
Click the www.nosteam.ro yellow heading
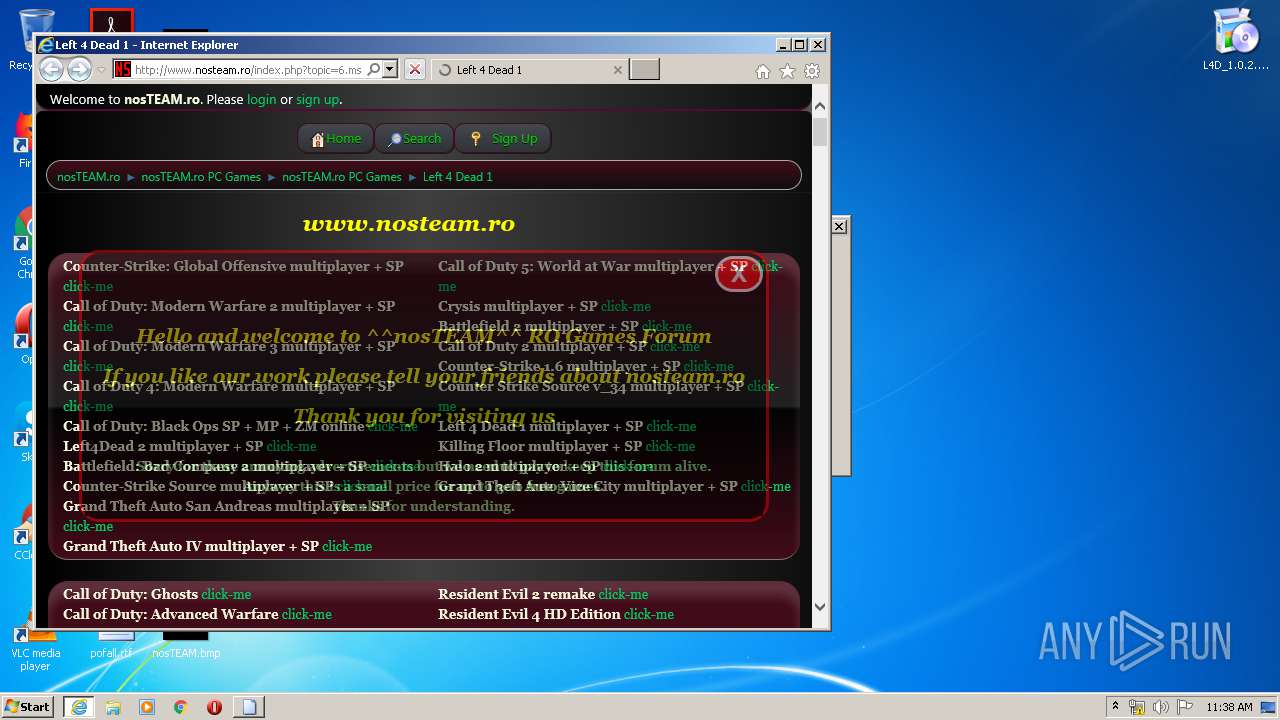point(409,224)
